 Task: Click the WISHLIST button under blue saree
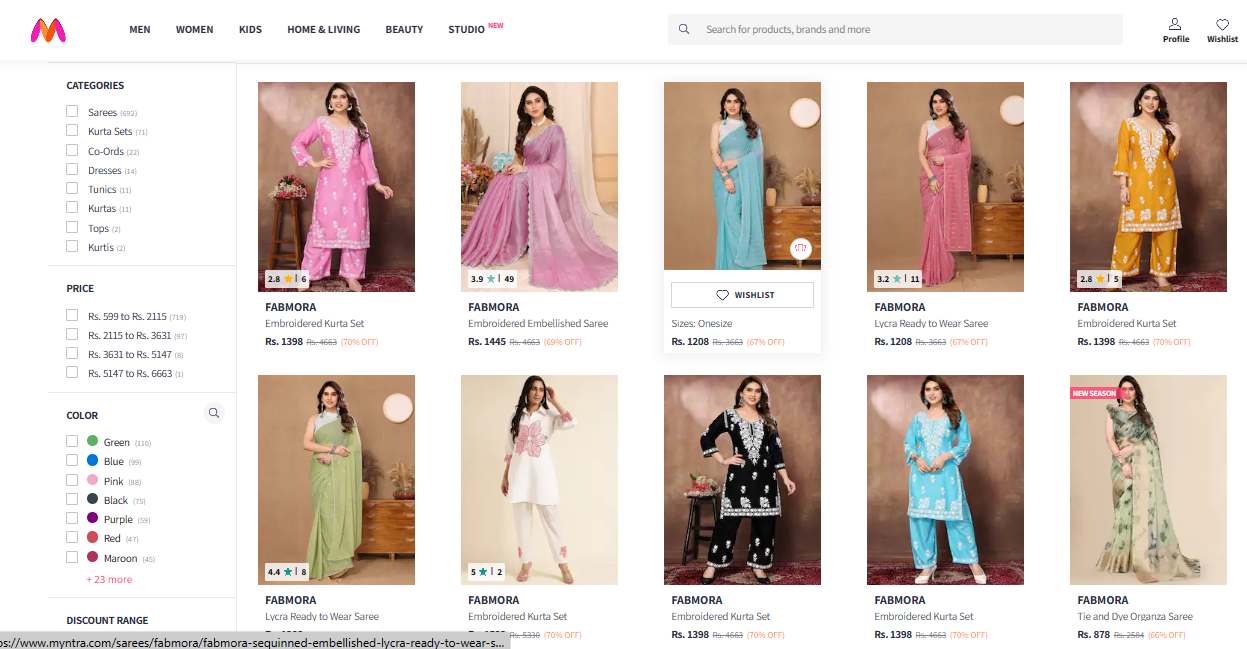click(x=742, y=295)
